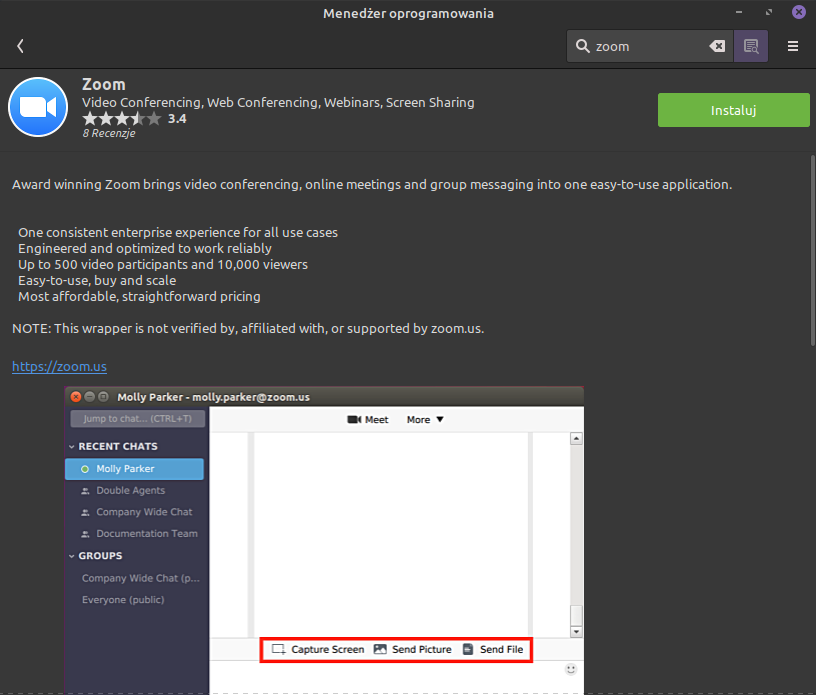The width and height of the screenshot is (816, 695).
Task: Click the Send Picture icon
Action: tap(380, 649)
